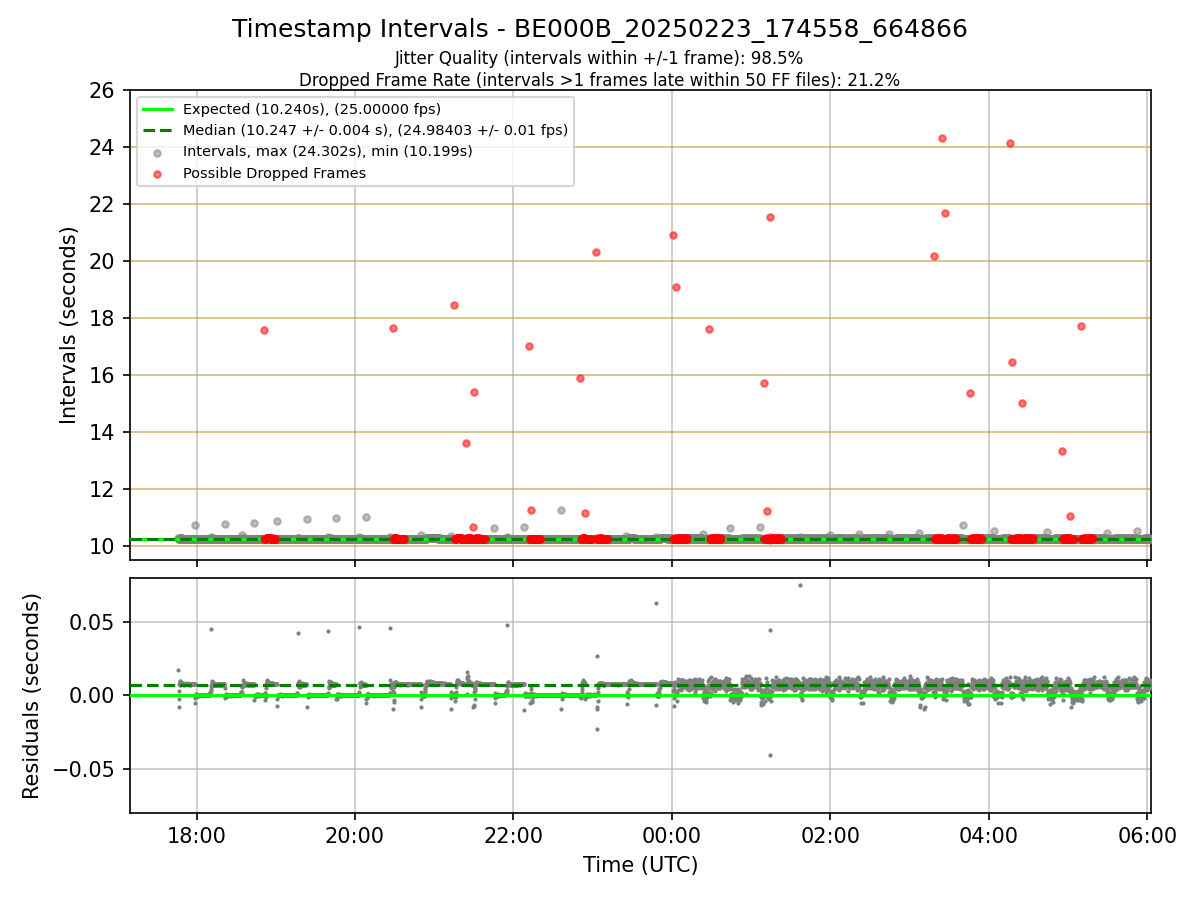Click the "10" tick on the intervals axis
Viewport: 1200px width, 900px height.
click(104, 547)
